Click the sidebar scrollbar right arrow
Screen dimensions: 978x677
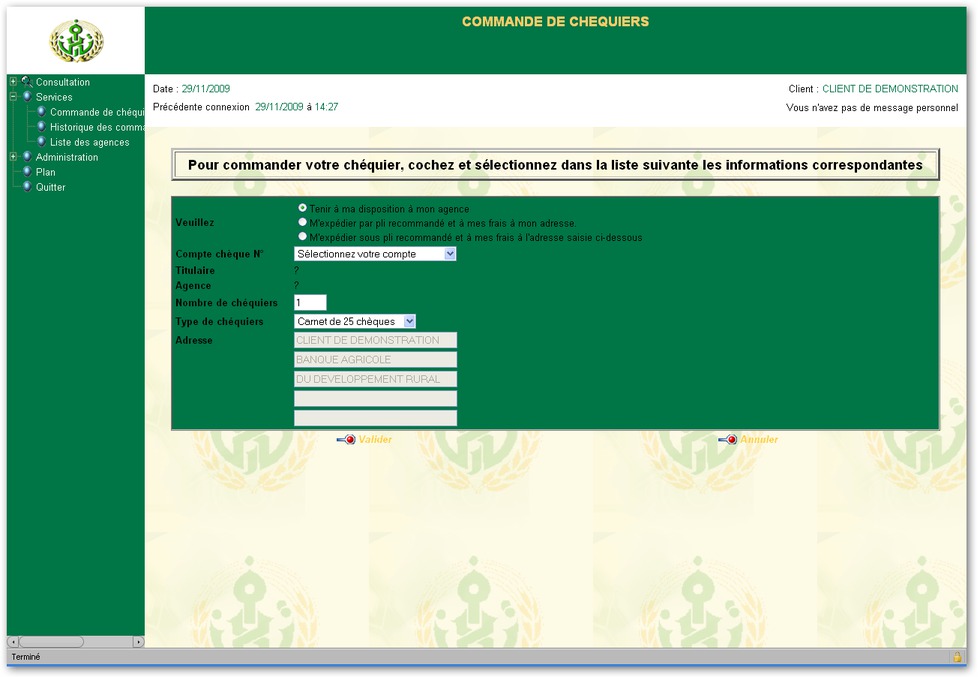138,641
